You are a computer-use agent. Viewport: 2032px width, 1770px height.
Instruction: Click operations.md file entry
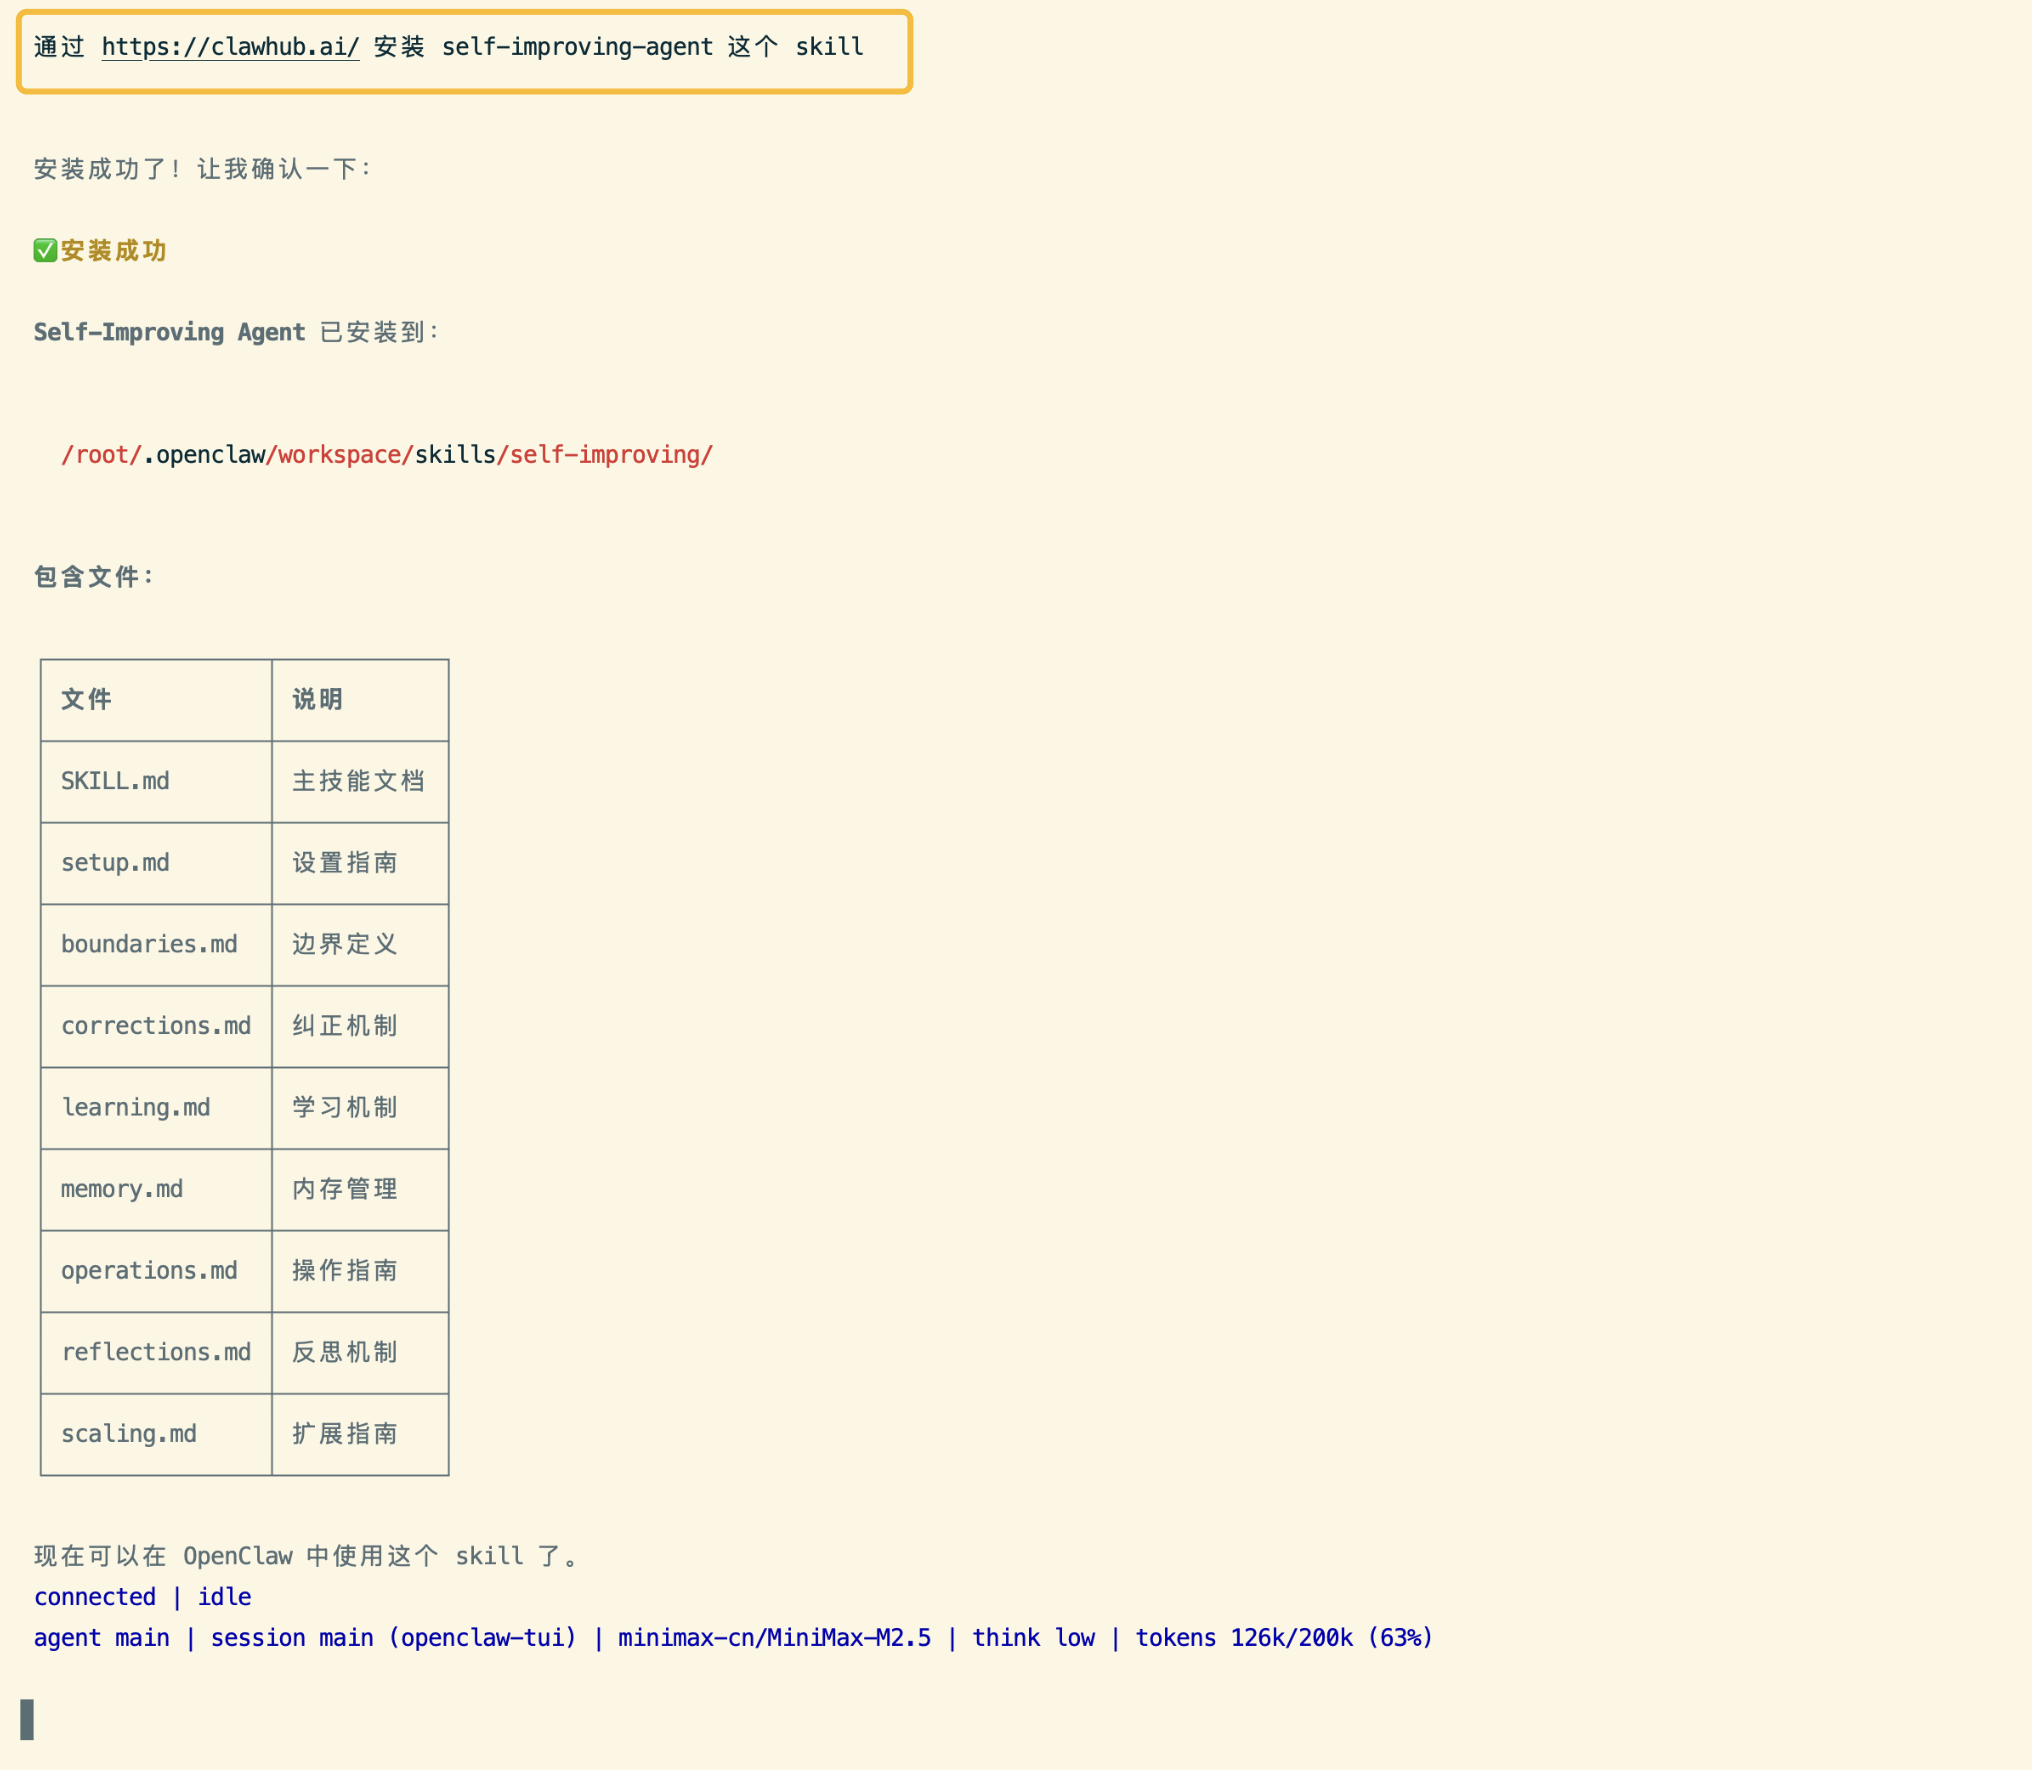point(149,1271)
